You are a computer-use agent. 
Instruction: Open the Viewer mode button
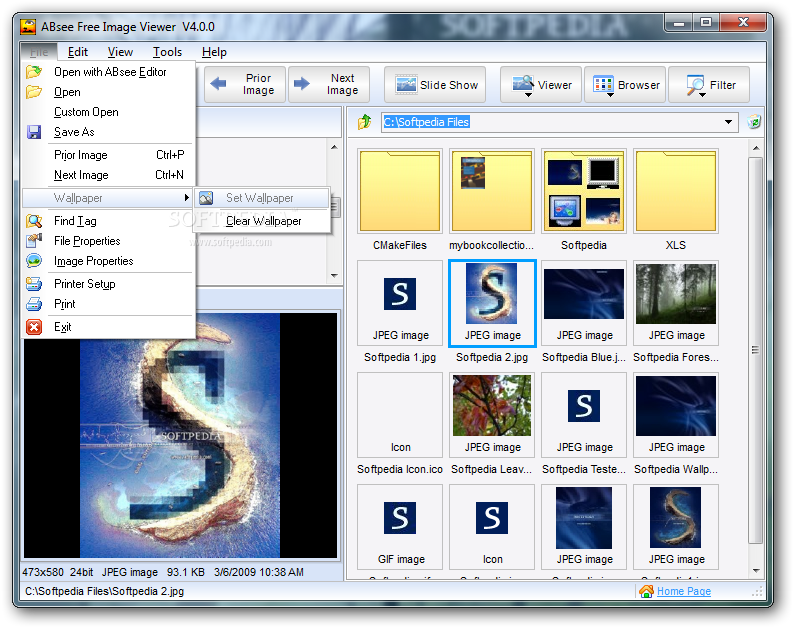point(541,85)
